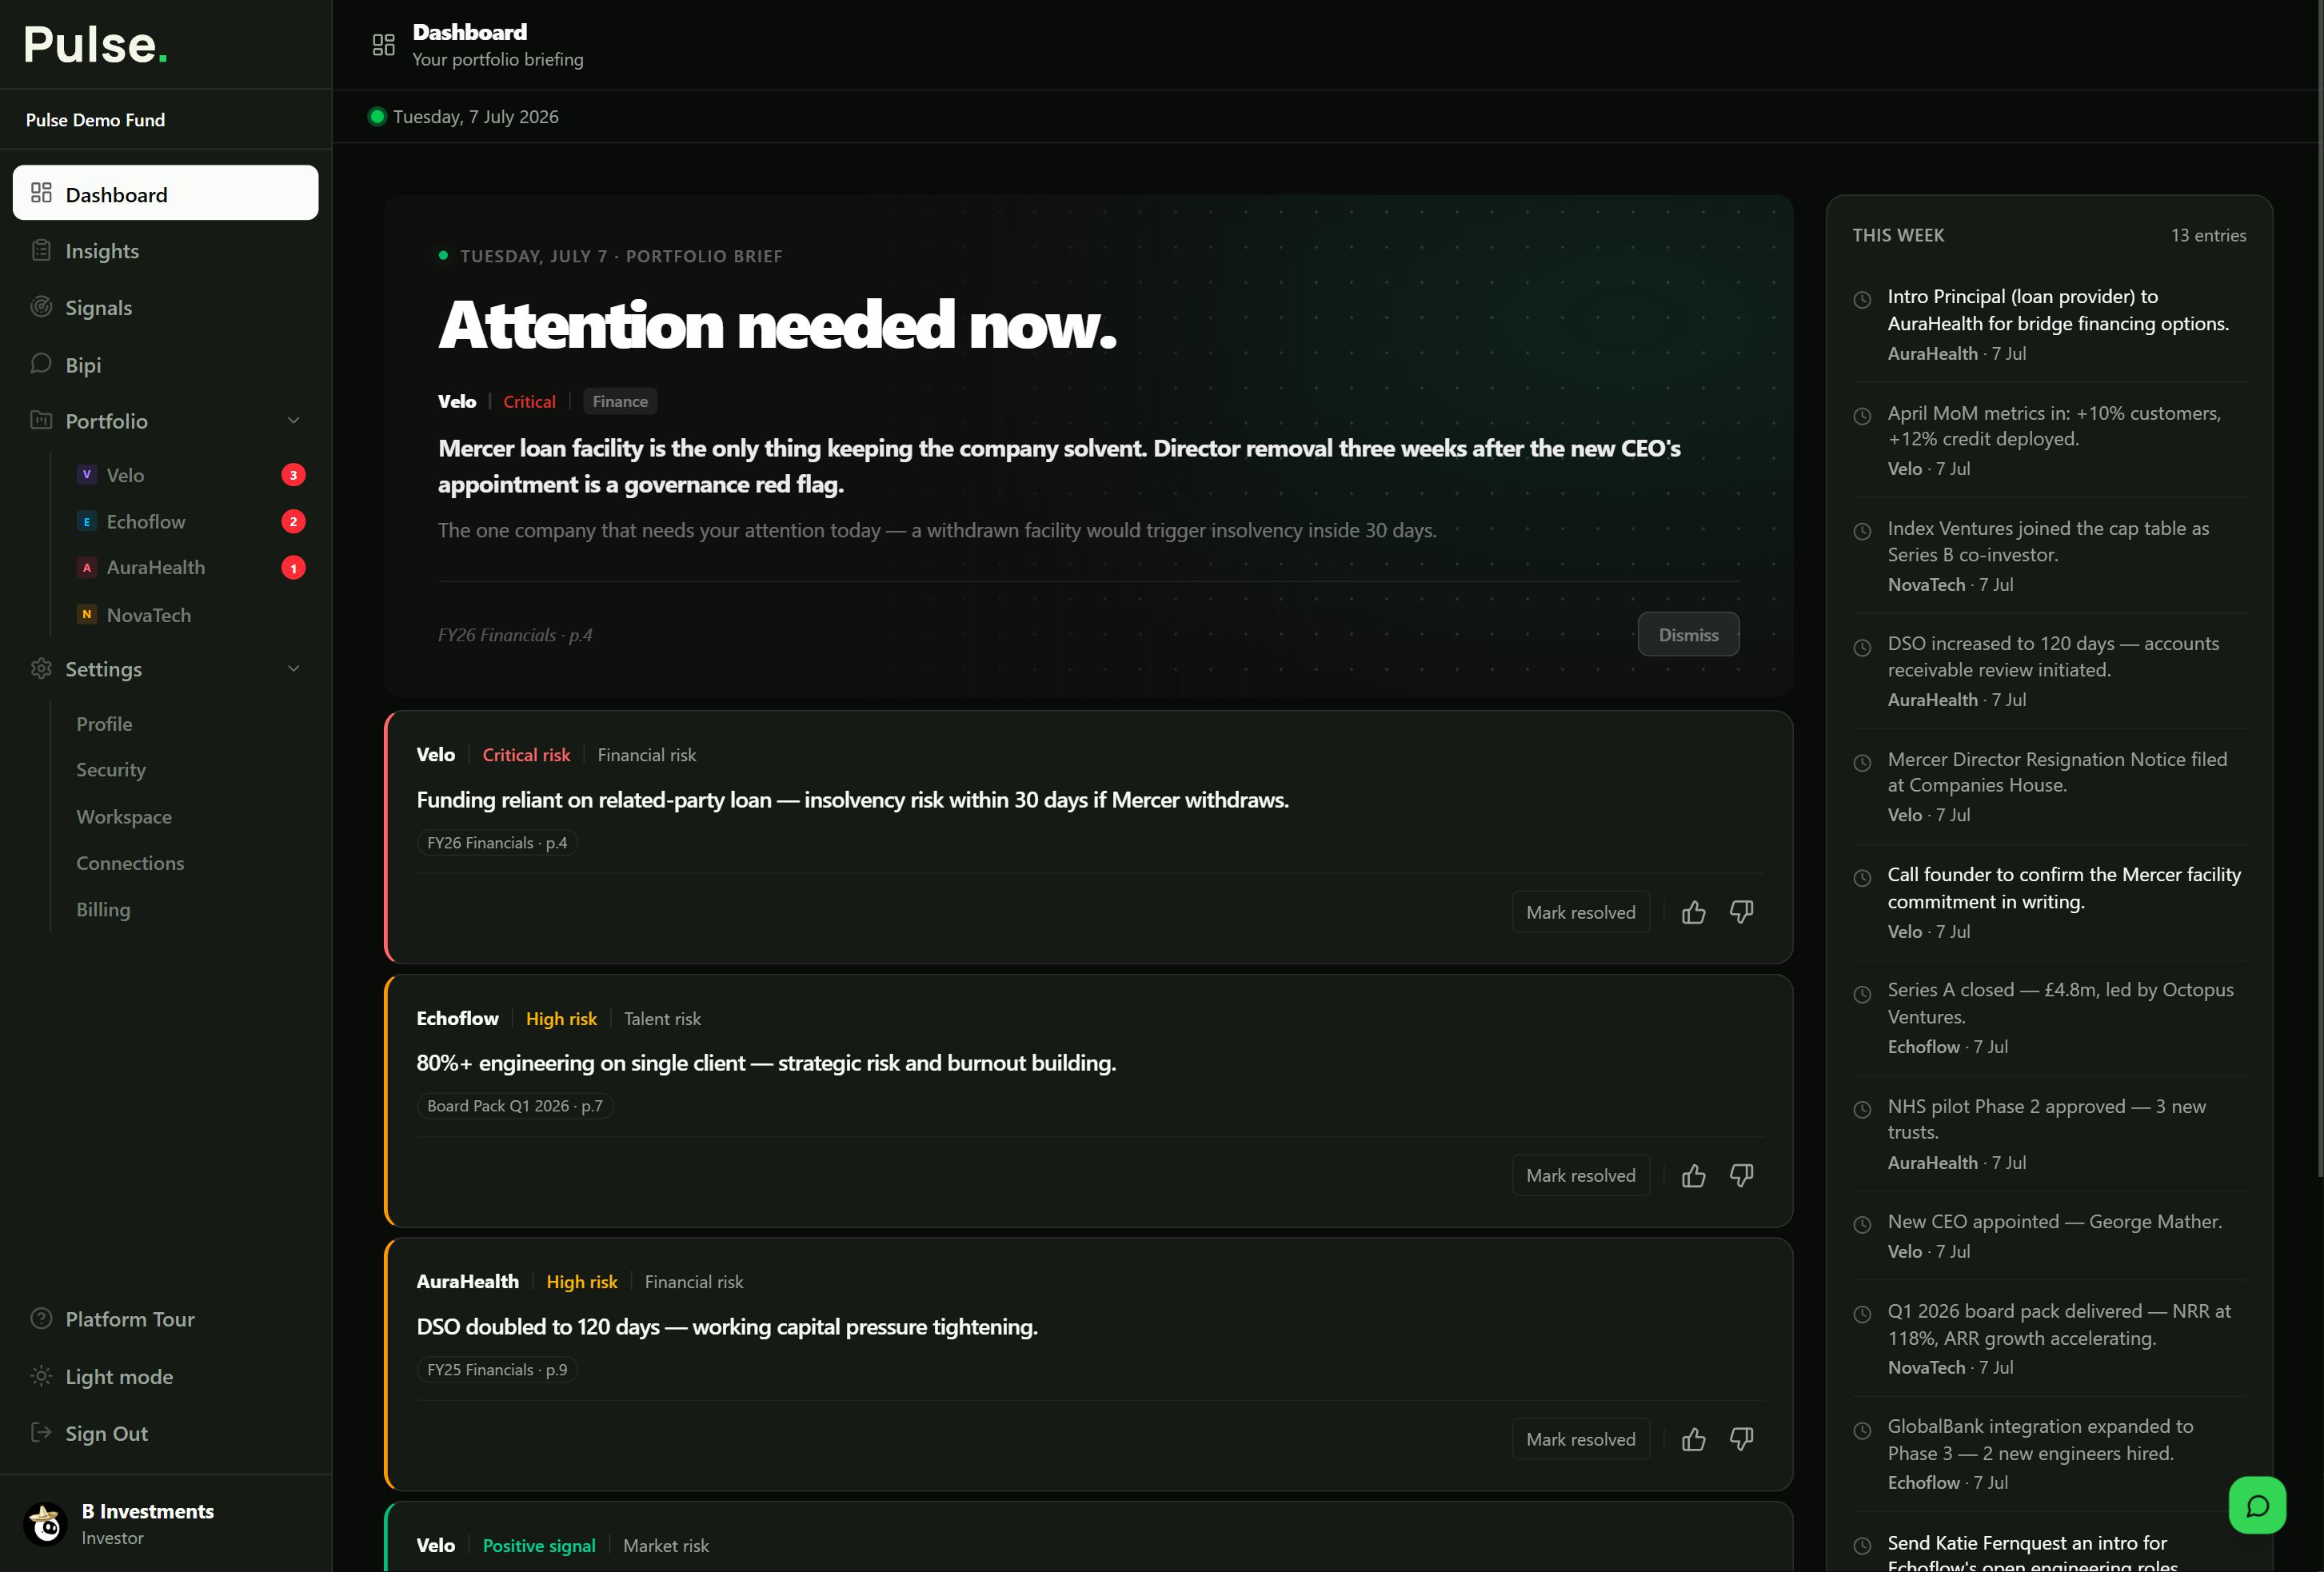Dismiss the Attention needed now brief

(x=1688, y=634)
